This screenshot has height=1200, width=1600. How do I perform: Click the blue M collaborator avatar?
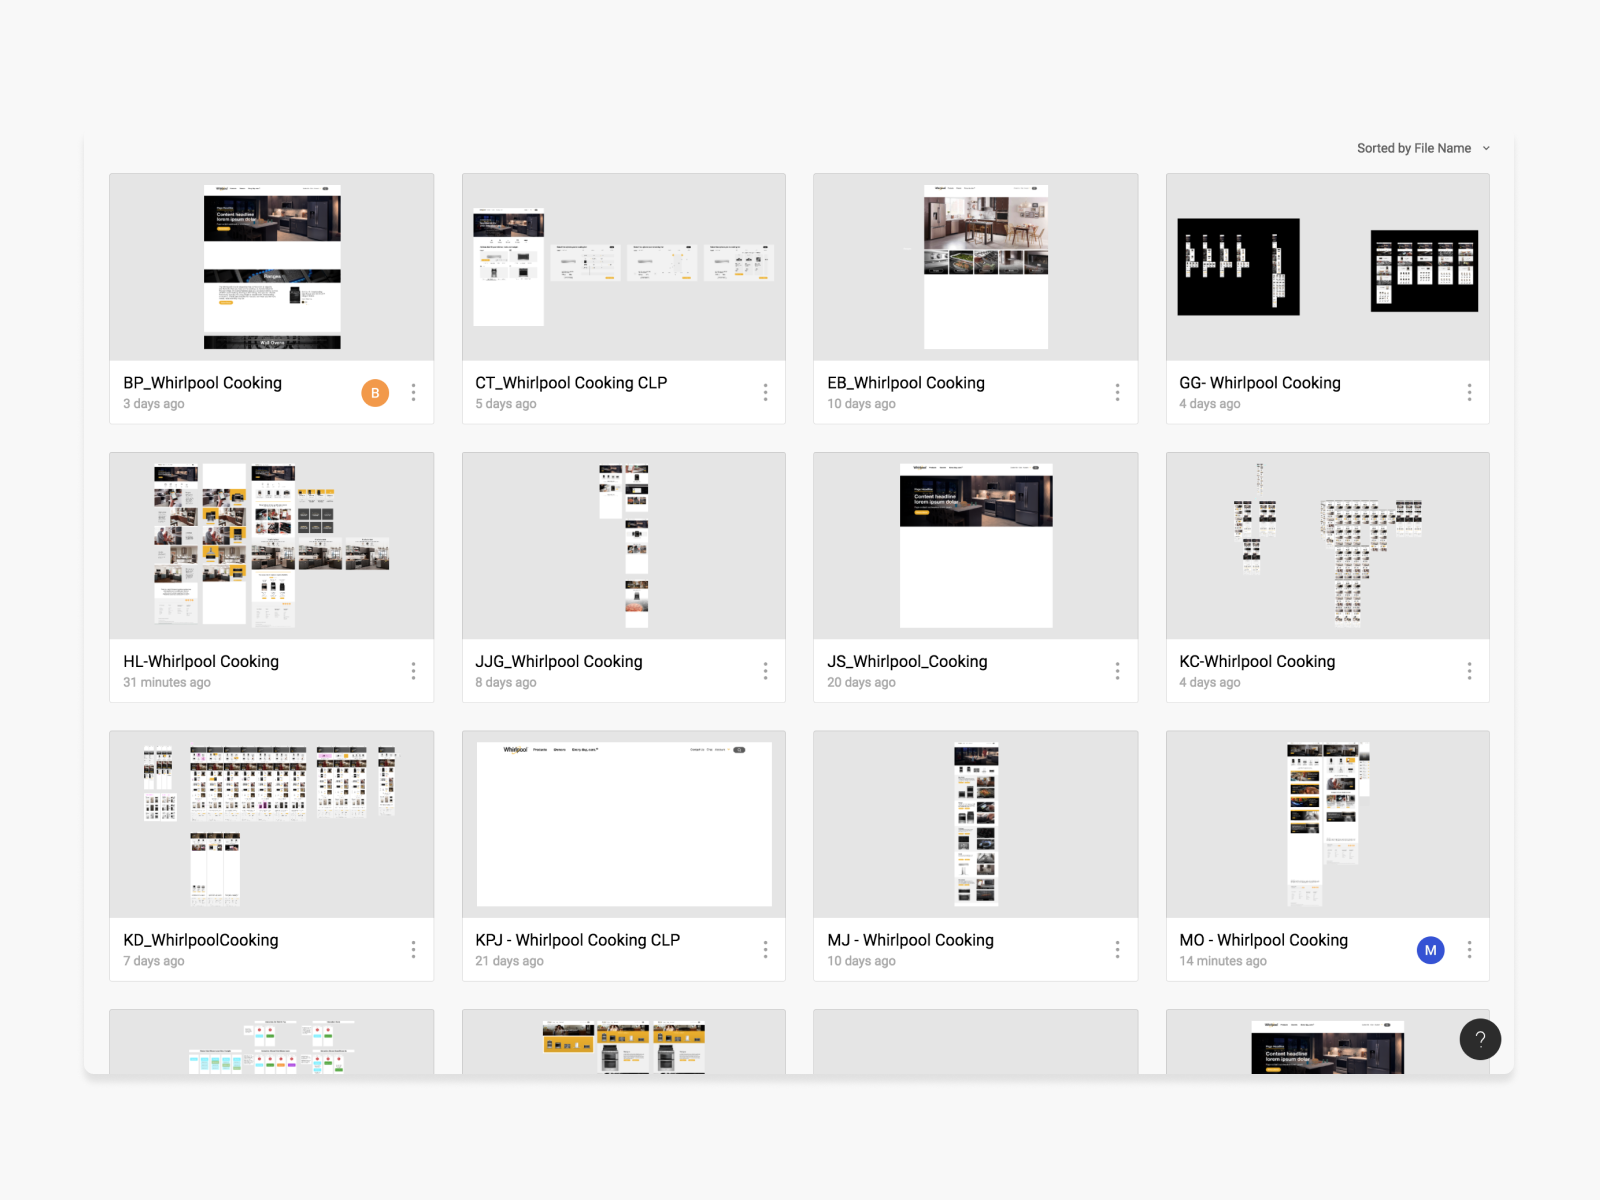click(x=1431, y=950)
